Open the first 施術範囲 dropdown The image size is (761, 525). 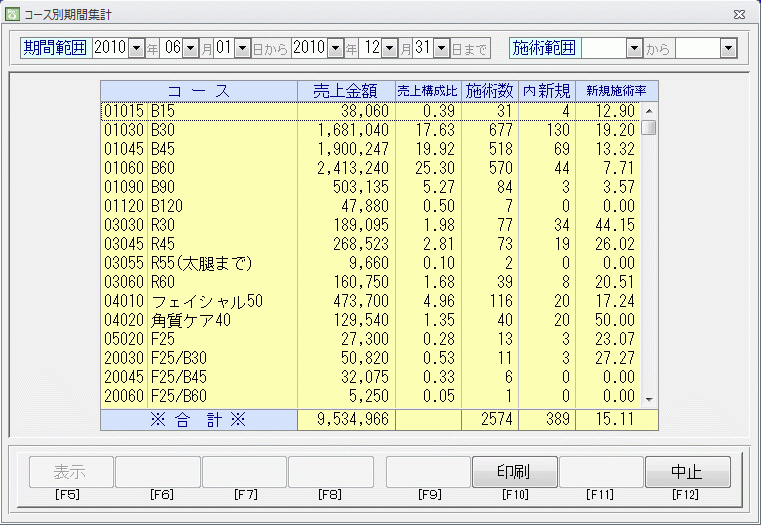634,49
